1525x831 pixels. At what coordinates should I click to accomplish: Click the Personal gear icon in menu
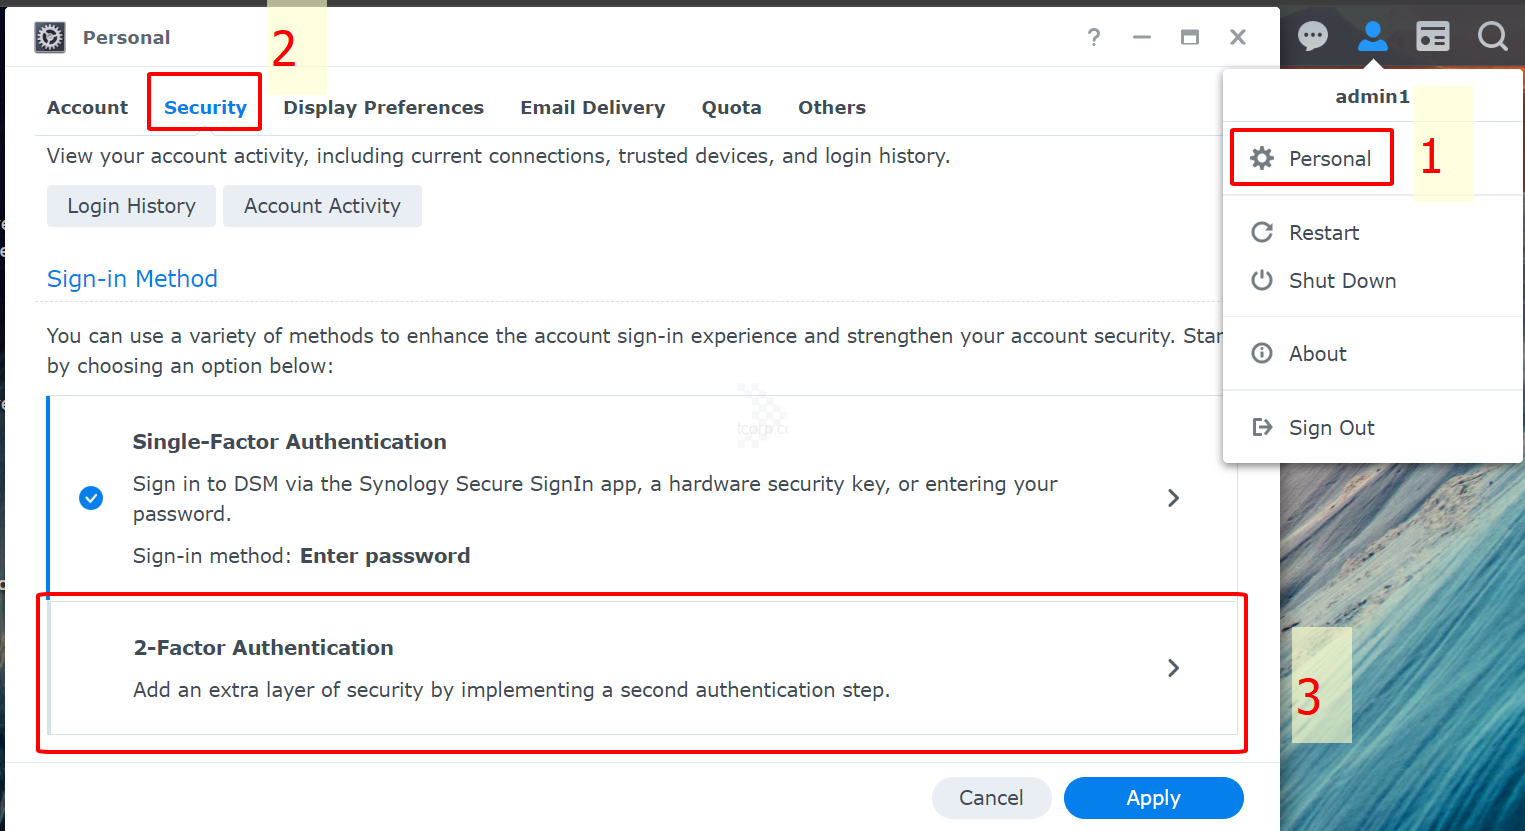pos(1262,158)
